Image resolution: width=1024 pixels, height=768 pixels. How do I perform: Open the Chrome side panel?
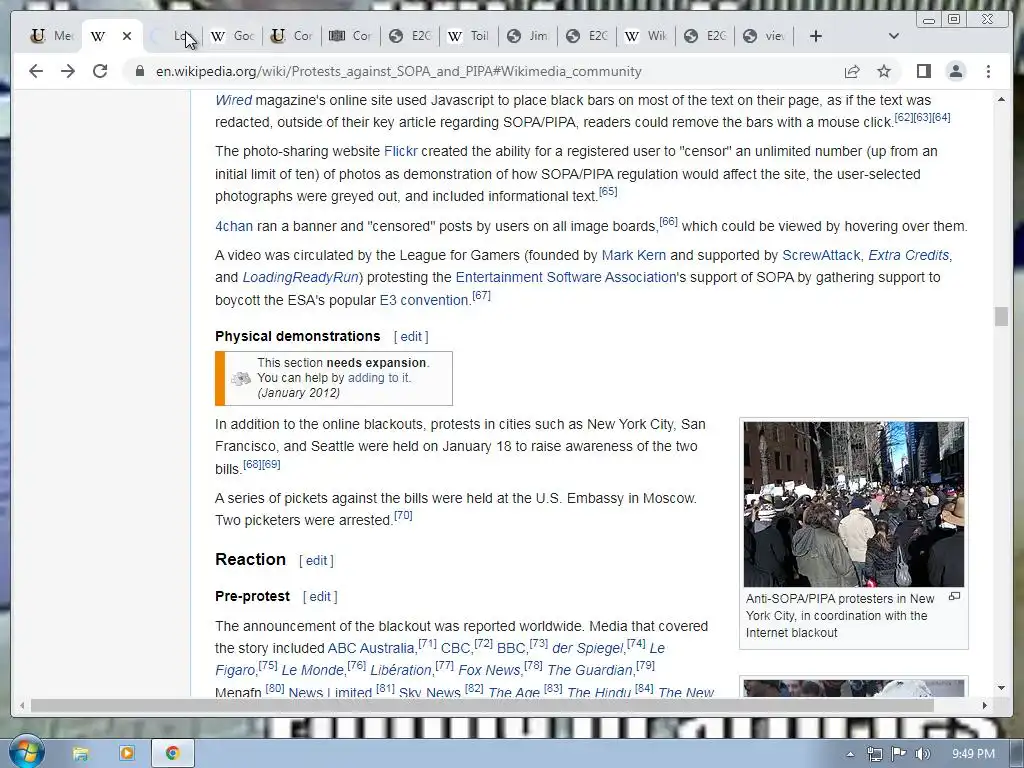pyautogui.click(x=923, y=71)
